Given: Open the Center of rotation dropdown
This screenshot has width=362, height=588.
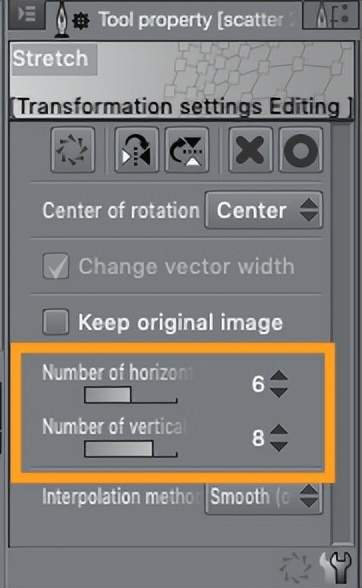Looking at the screenshot, I should point(264,210).
